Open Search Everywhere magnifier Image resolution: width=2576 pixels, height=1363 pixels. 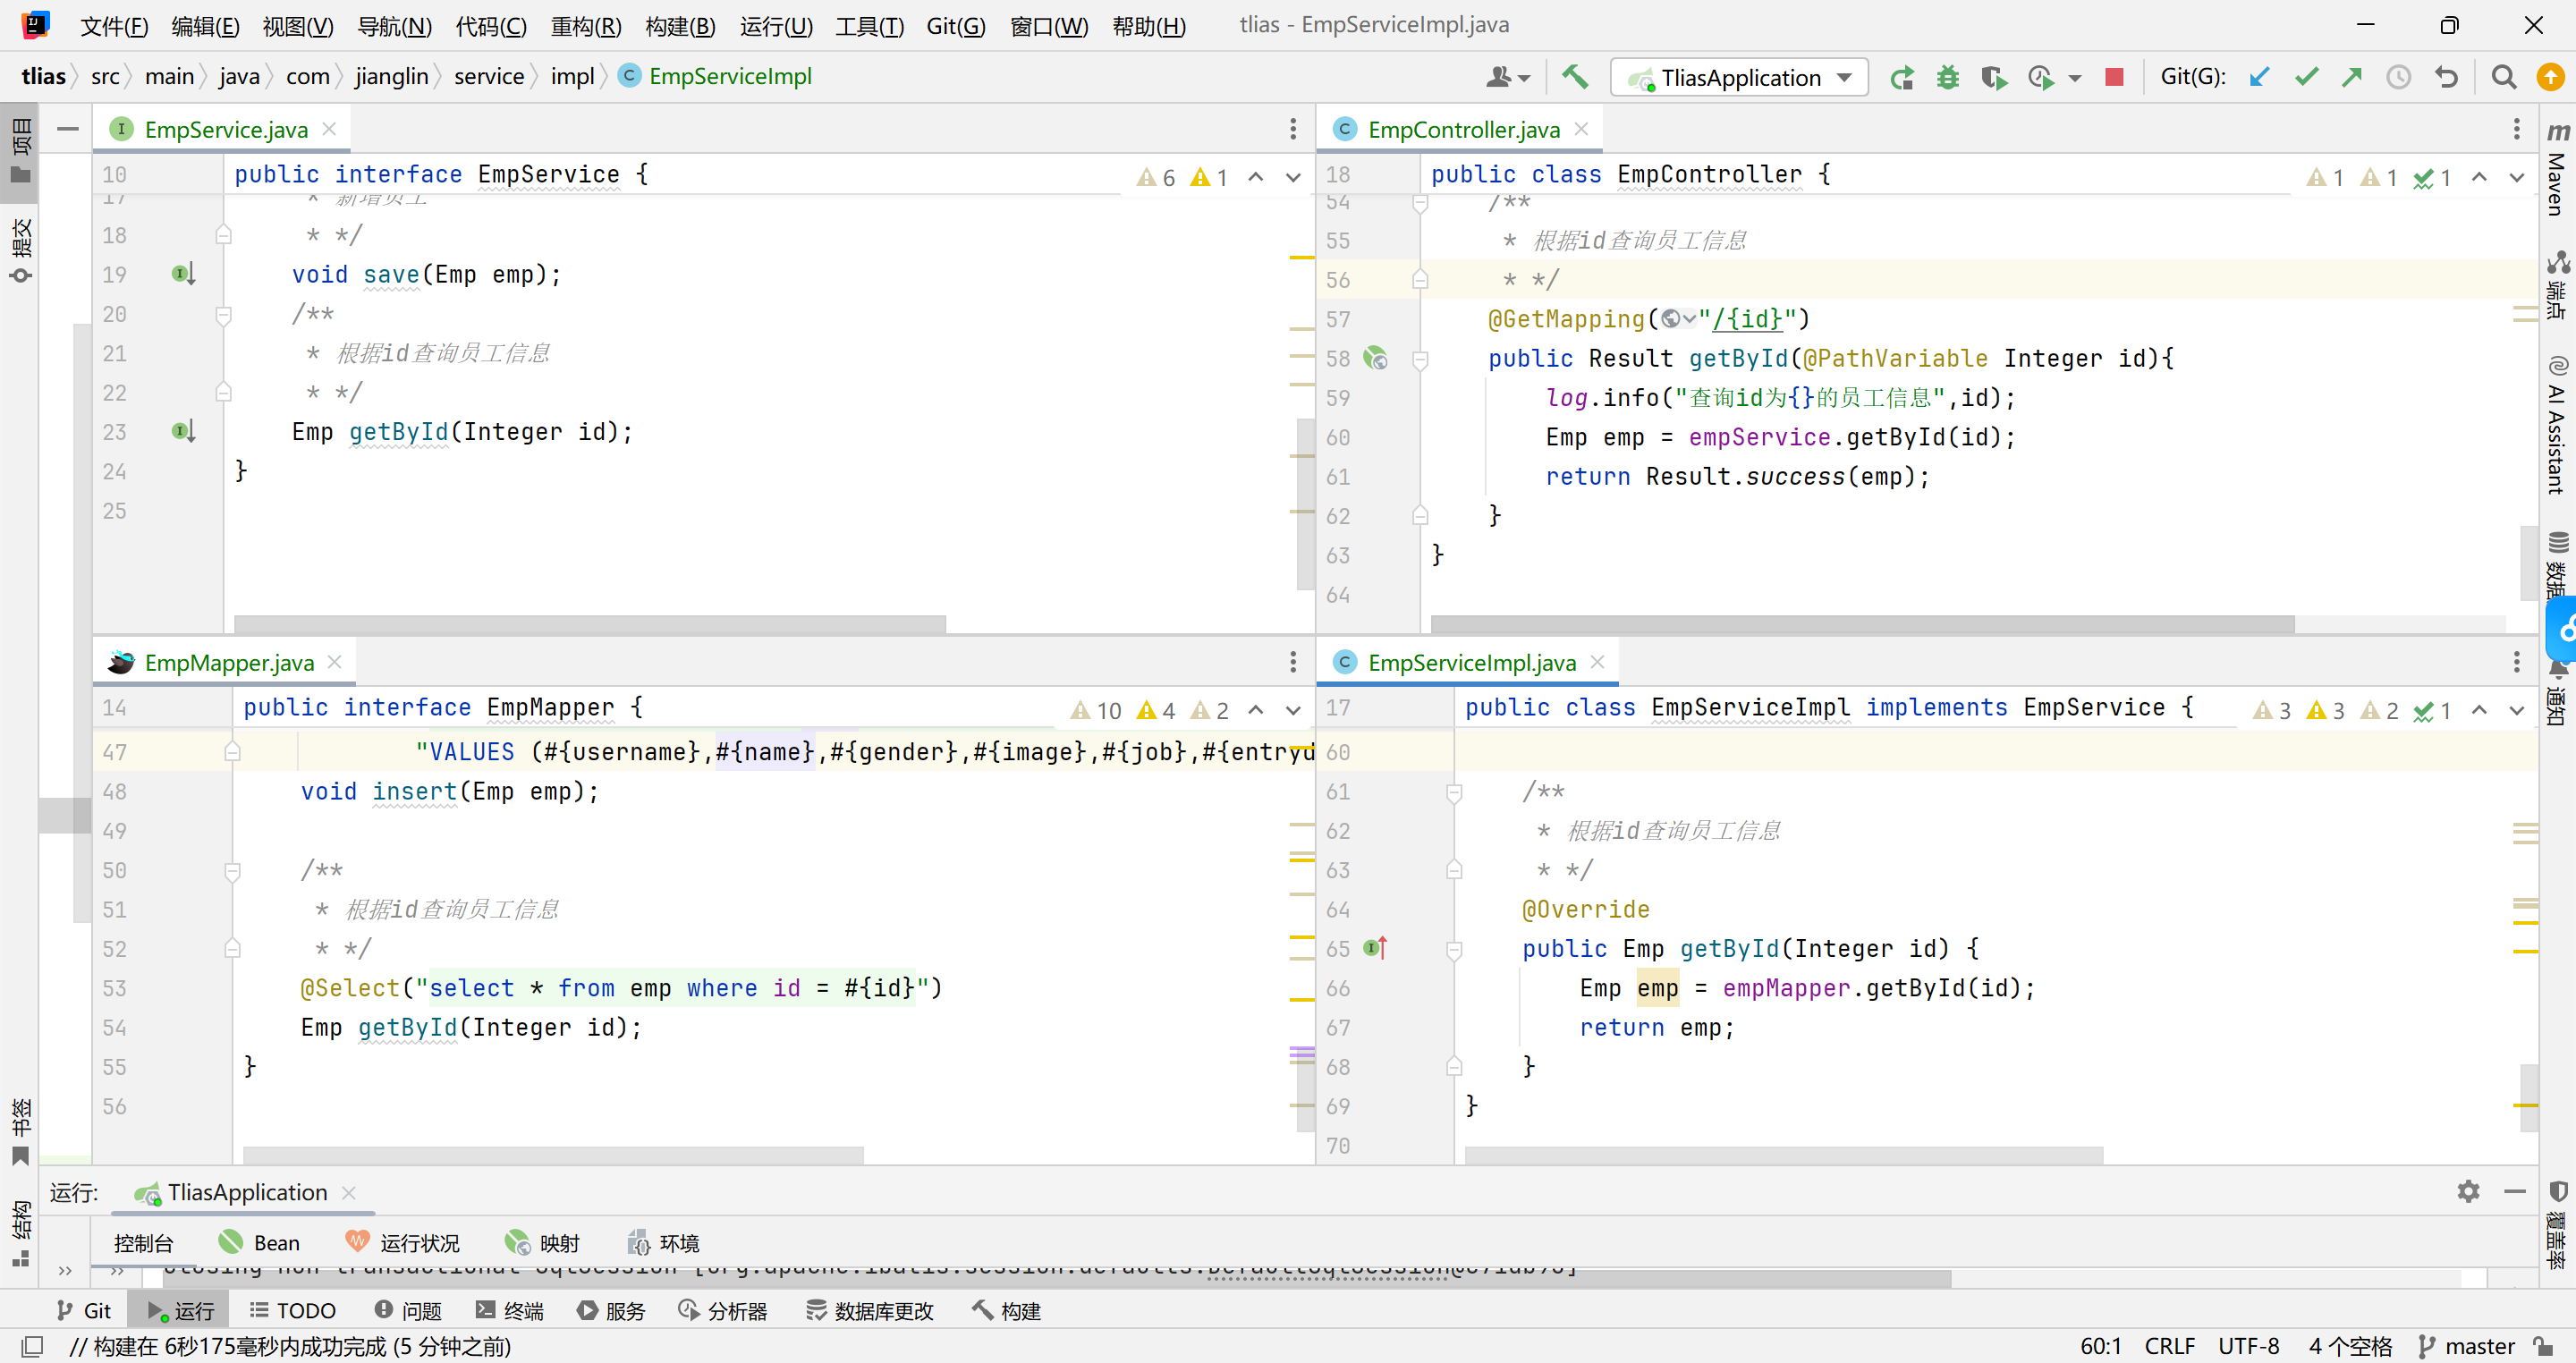(2503, 77)
